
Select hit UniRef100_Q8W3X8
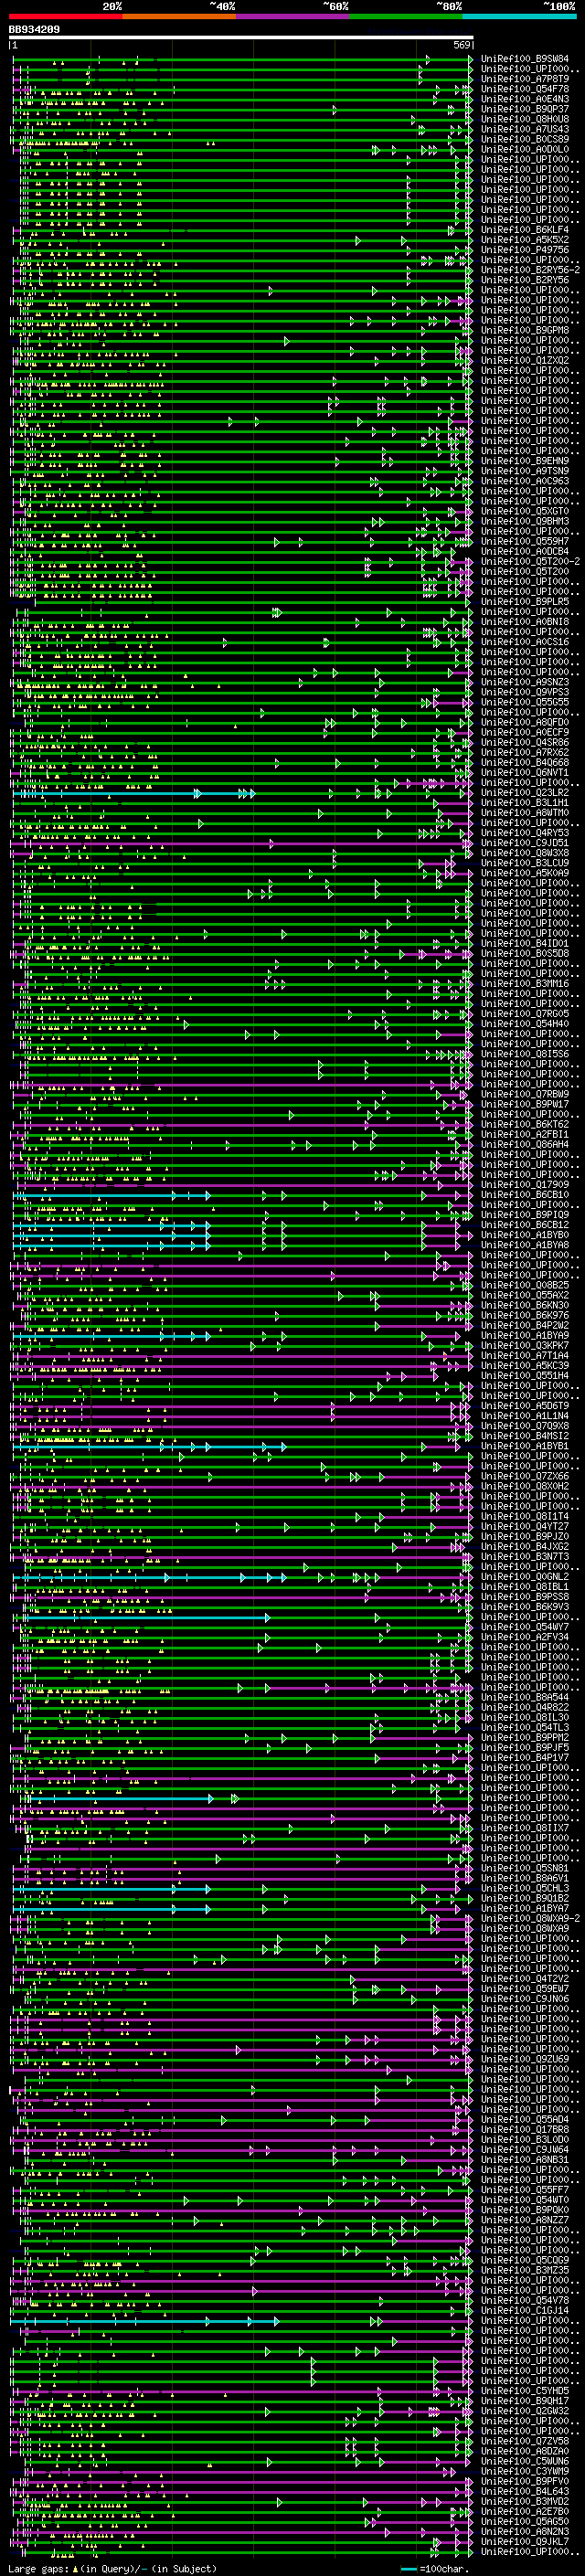tap(525, 853)
